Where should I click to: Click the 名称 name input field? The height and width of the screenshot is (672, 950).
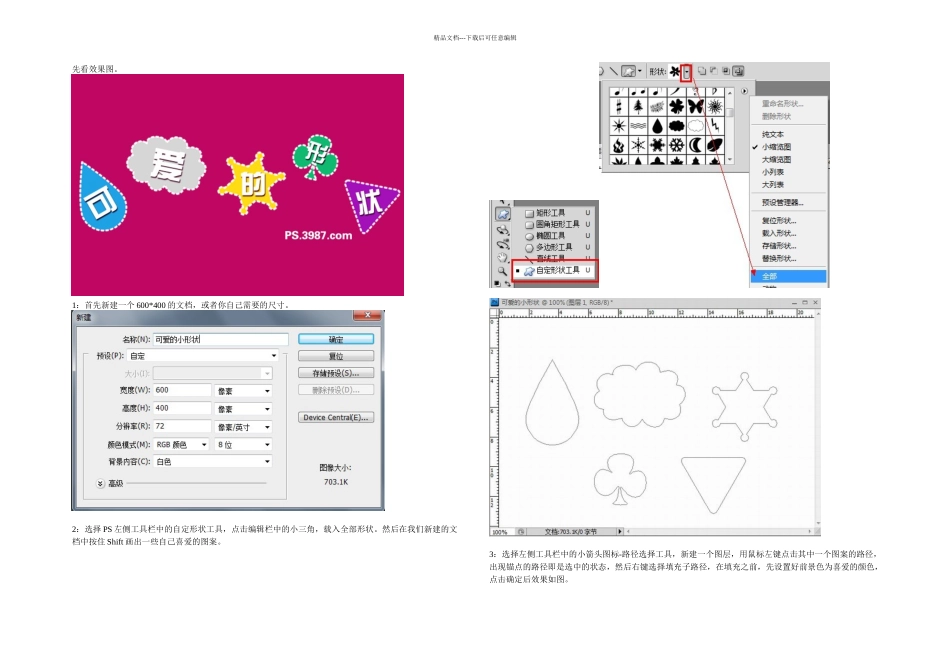point(221,339)
